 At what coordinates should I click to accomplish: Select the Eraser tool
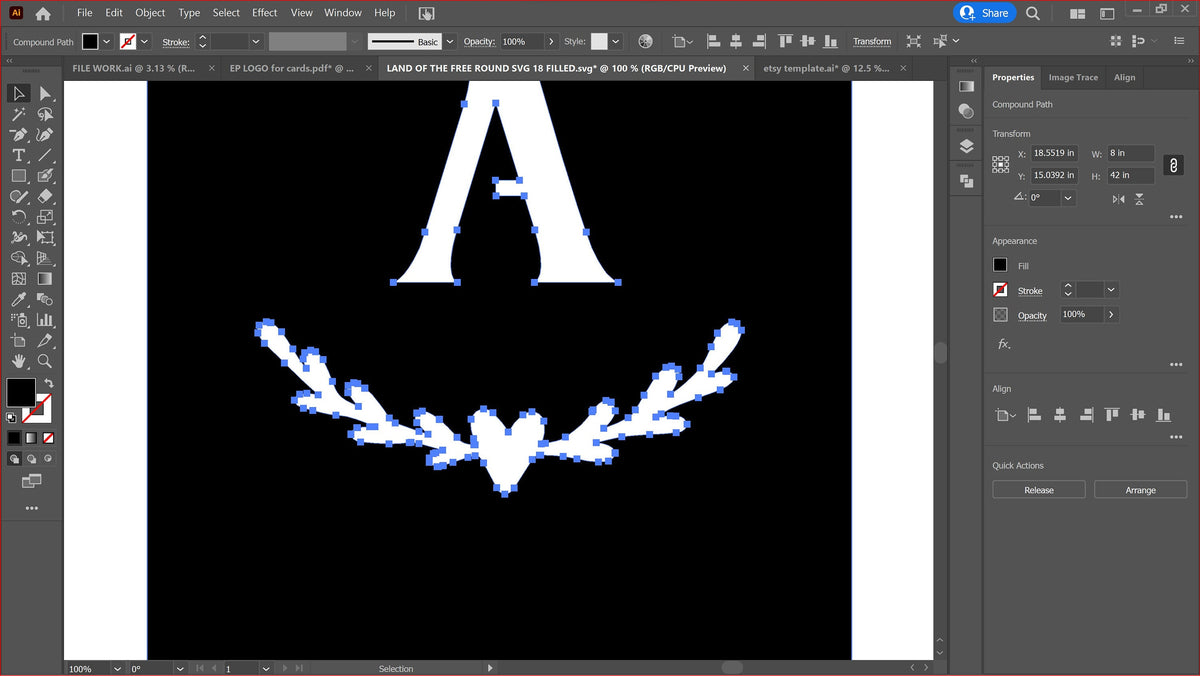[x=45, y=197]
